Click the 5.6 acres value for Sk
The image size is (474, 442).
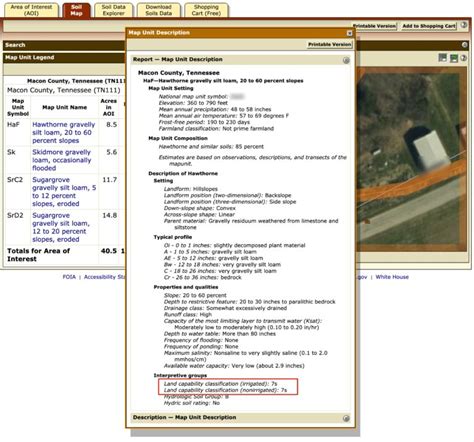click(111, 152)
